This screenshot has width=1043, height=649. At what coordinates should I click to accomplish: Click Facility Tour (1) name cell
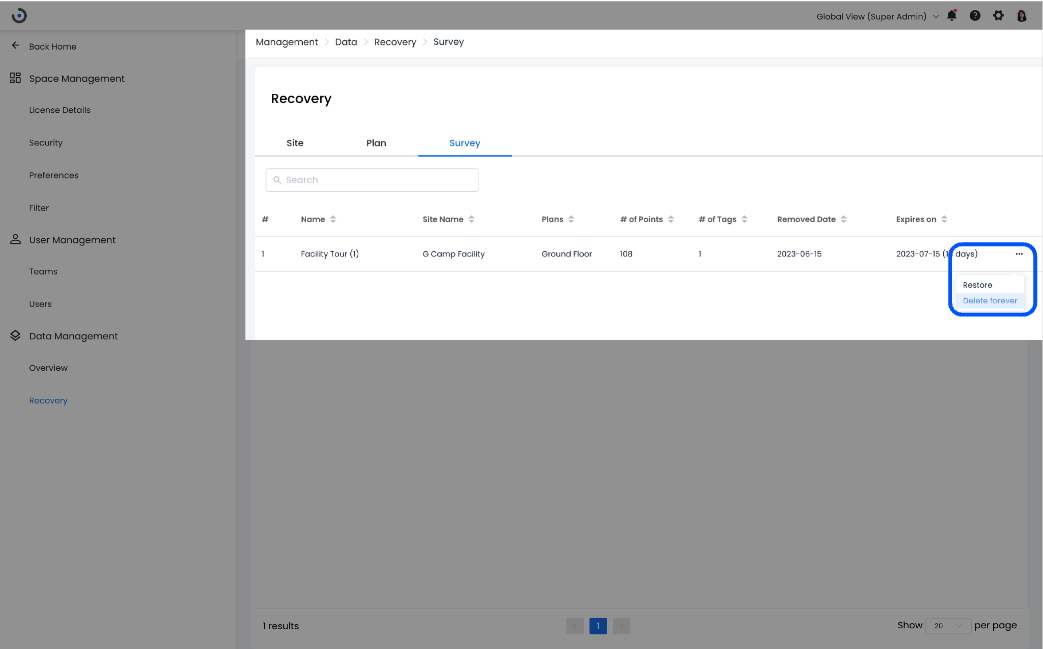pyautogui.click(x=329, y=254)
